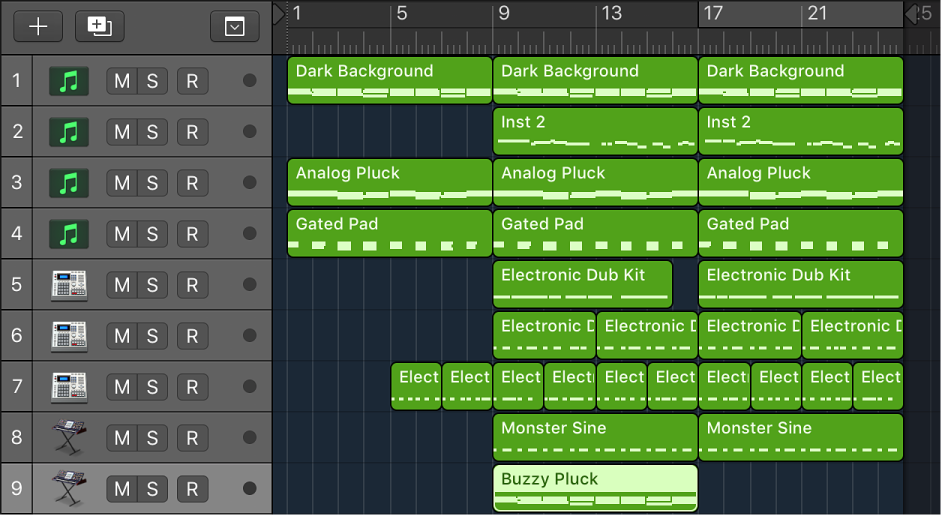Click bar 17 in the ruler
Viewport: 942px width, 516px height.
(x=713, y=13)
